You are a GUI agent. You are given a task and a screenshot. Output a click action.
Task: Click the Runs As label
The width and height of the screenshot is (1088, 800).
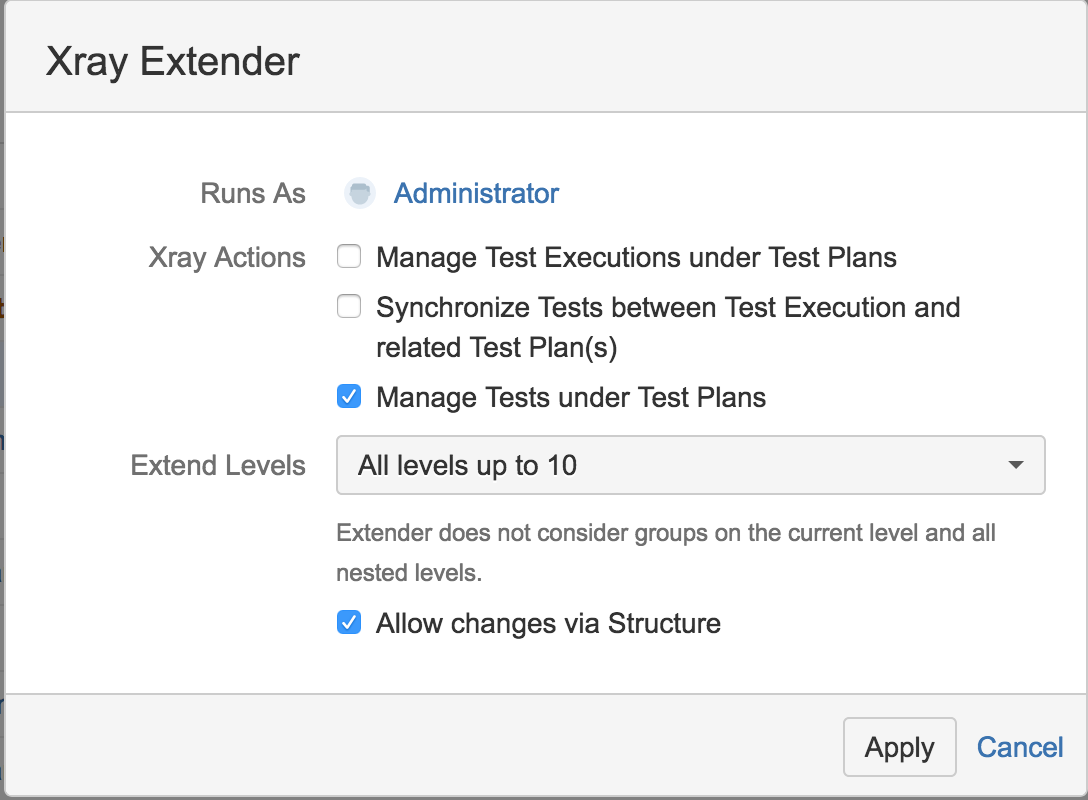(x=253, y=194)
